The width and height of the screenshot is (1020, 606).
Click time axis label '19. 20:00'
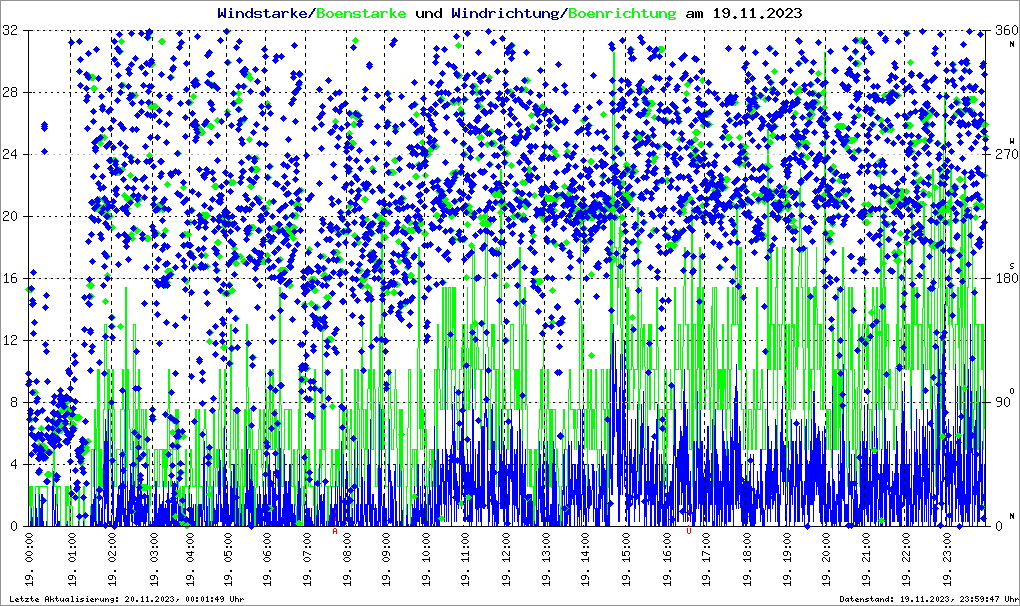click(826, 559)
